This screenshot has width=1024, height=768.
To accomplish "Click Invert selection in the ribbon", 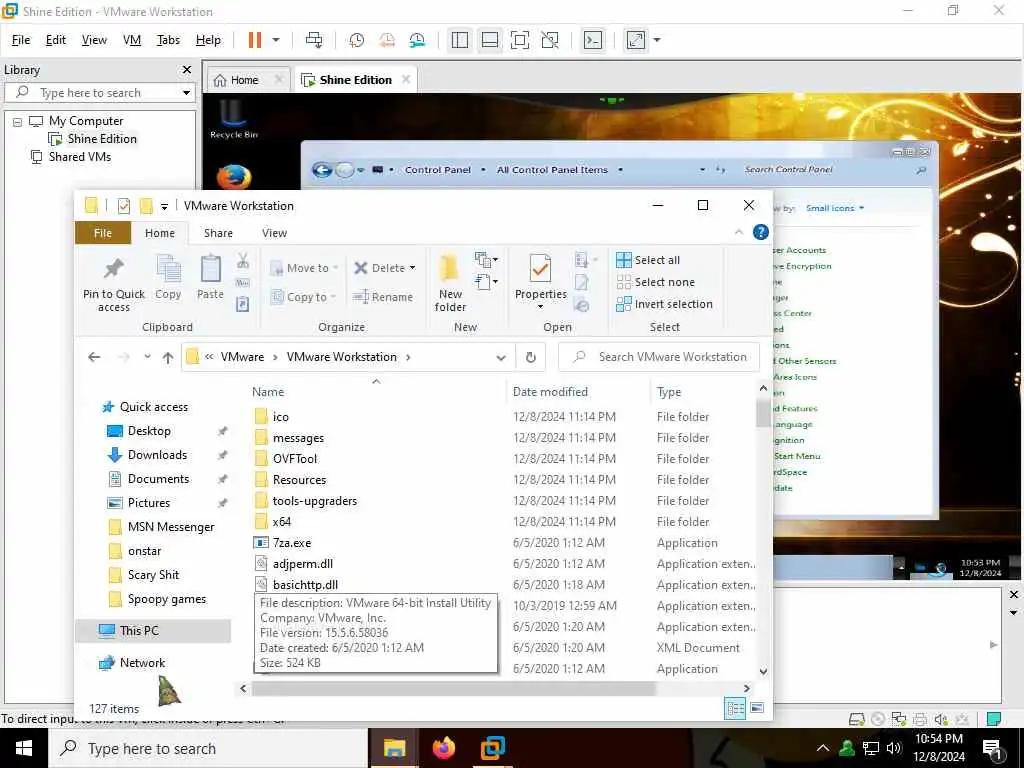I will pos(664,304).
